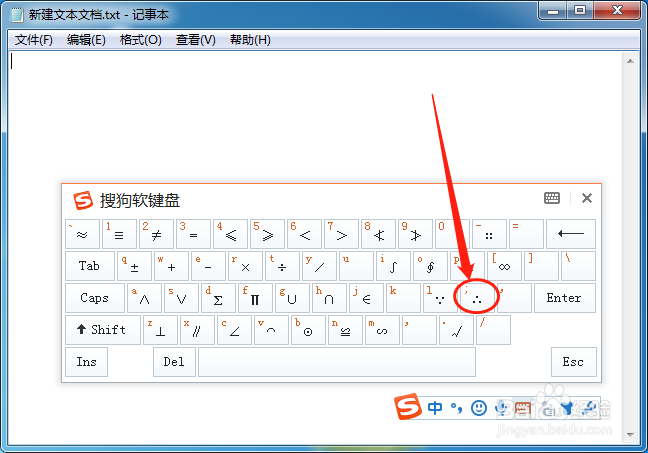Click the ∴ therefore key
Viewport: 648px width, 453px height.
coord(477,298)
